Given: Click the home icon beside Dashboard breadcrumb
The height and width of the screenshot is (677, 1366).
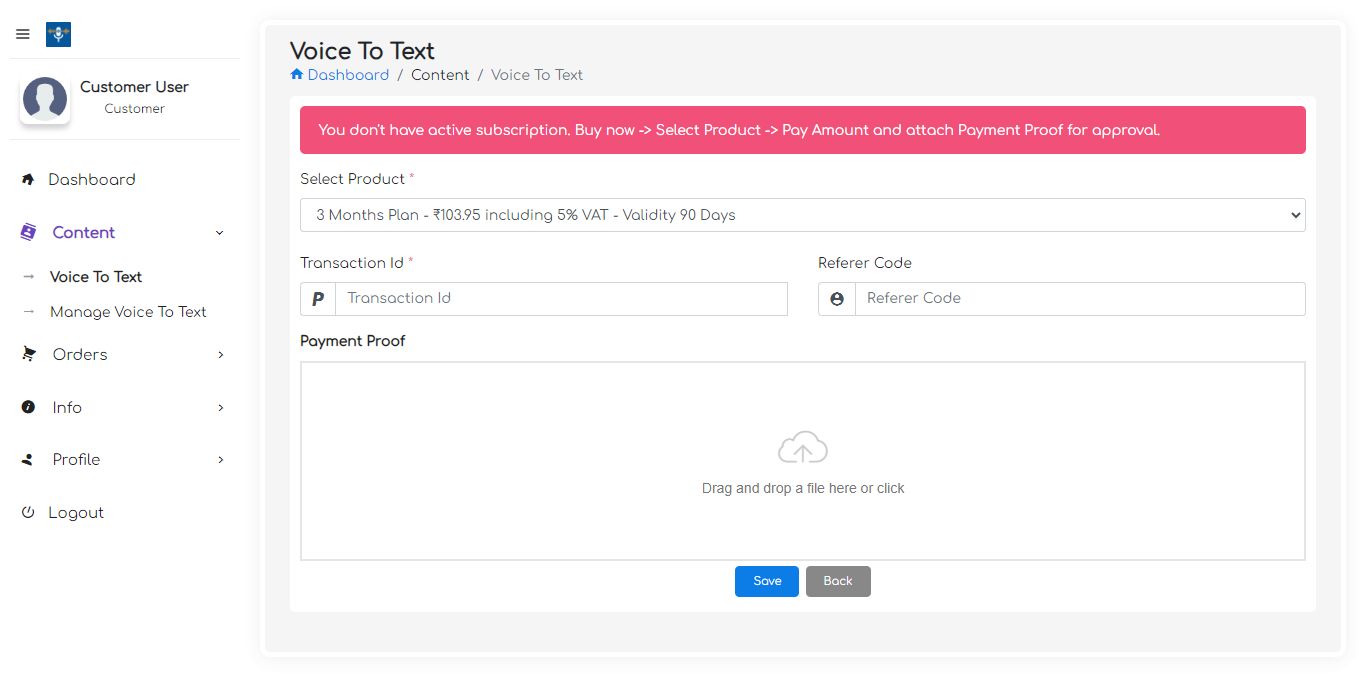Looking at the screenshot, I should [296, 75].
